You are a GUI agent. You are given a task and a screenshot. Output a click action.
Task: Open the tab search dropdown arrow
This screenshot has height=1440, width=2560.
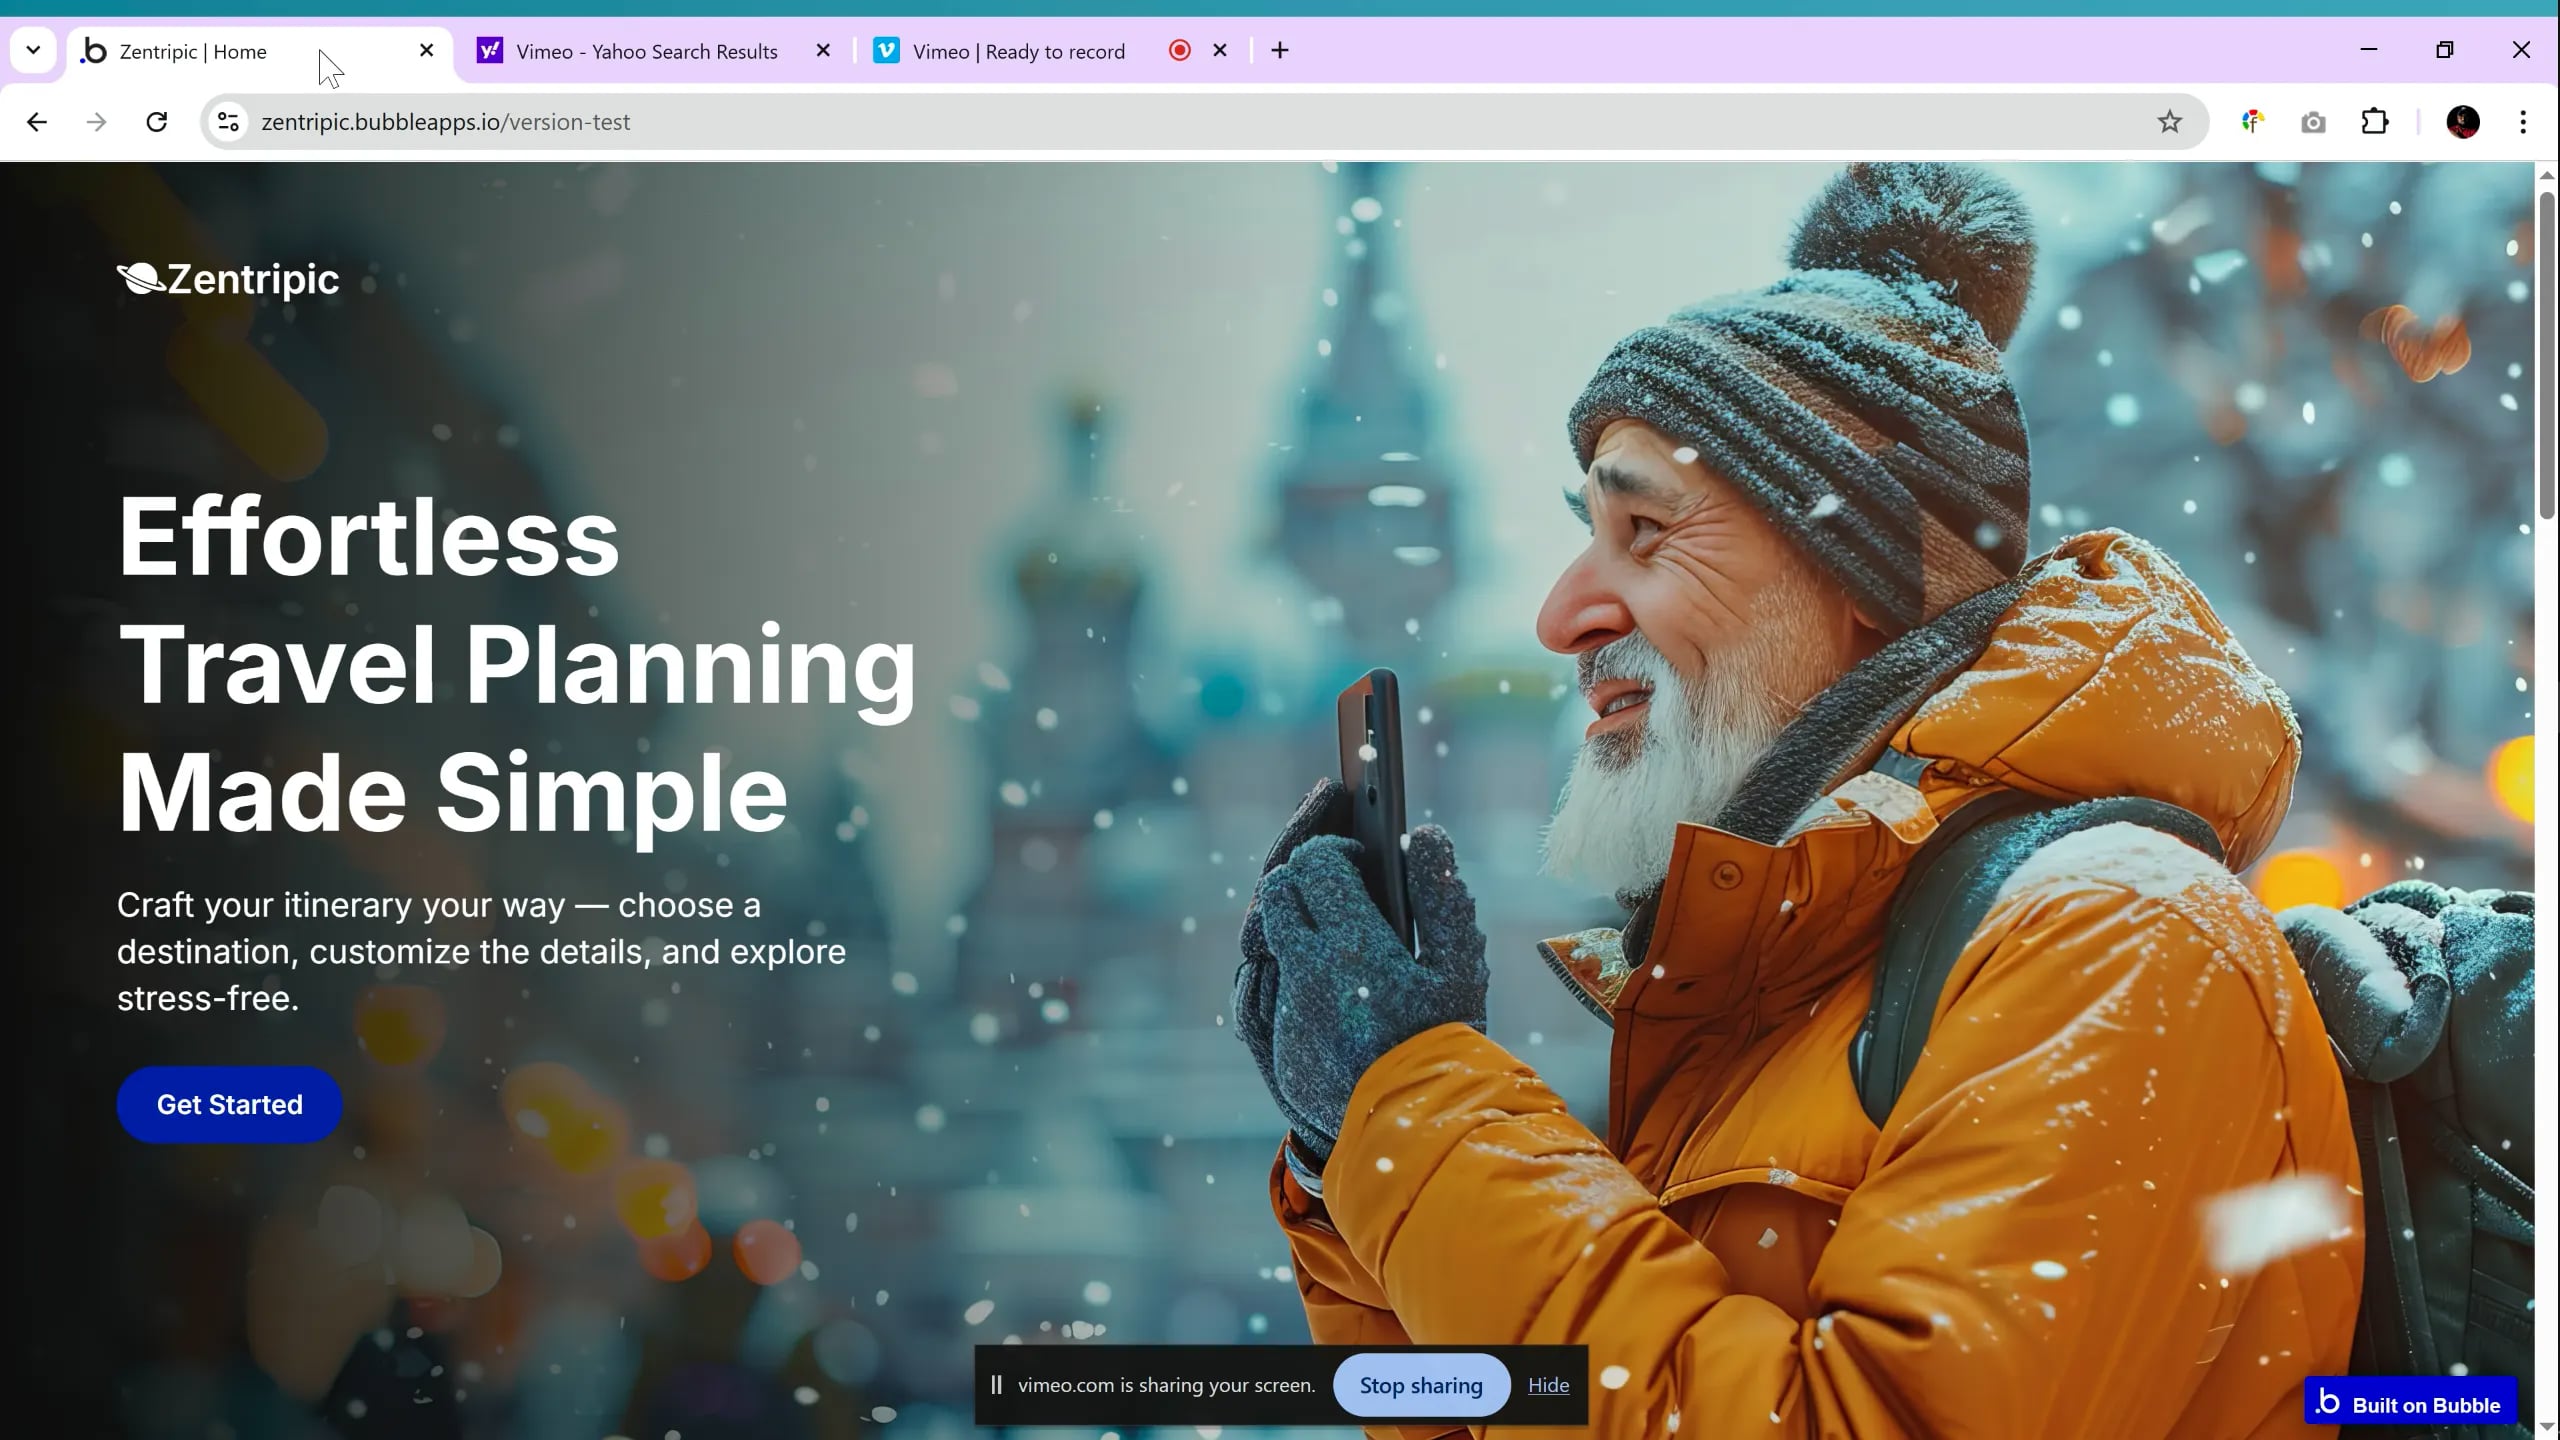pos(33,50)
